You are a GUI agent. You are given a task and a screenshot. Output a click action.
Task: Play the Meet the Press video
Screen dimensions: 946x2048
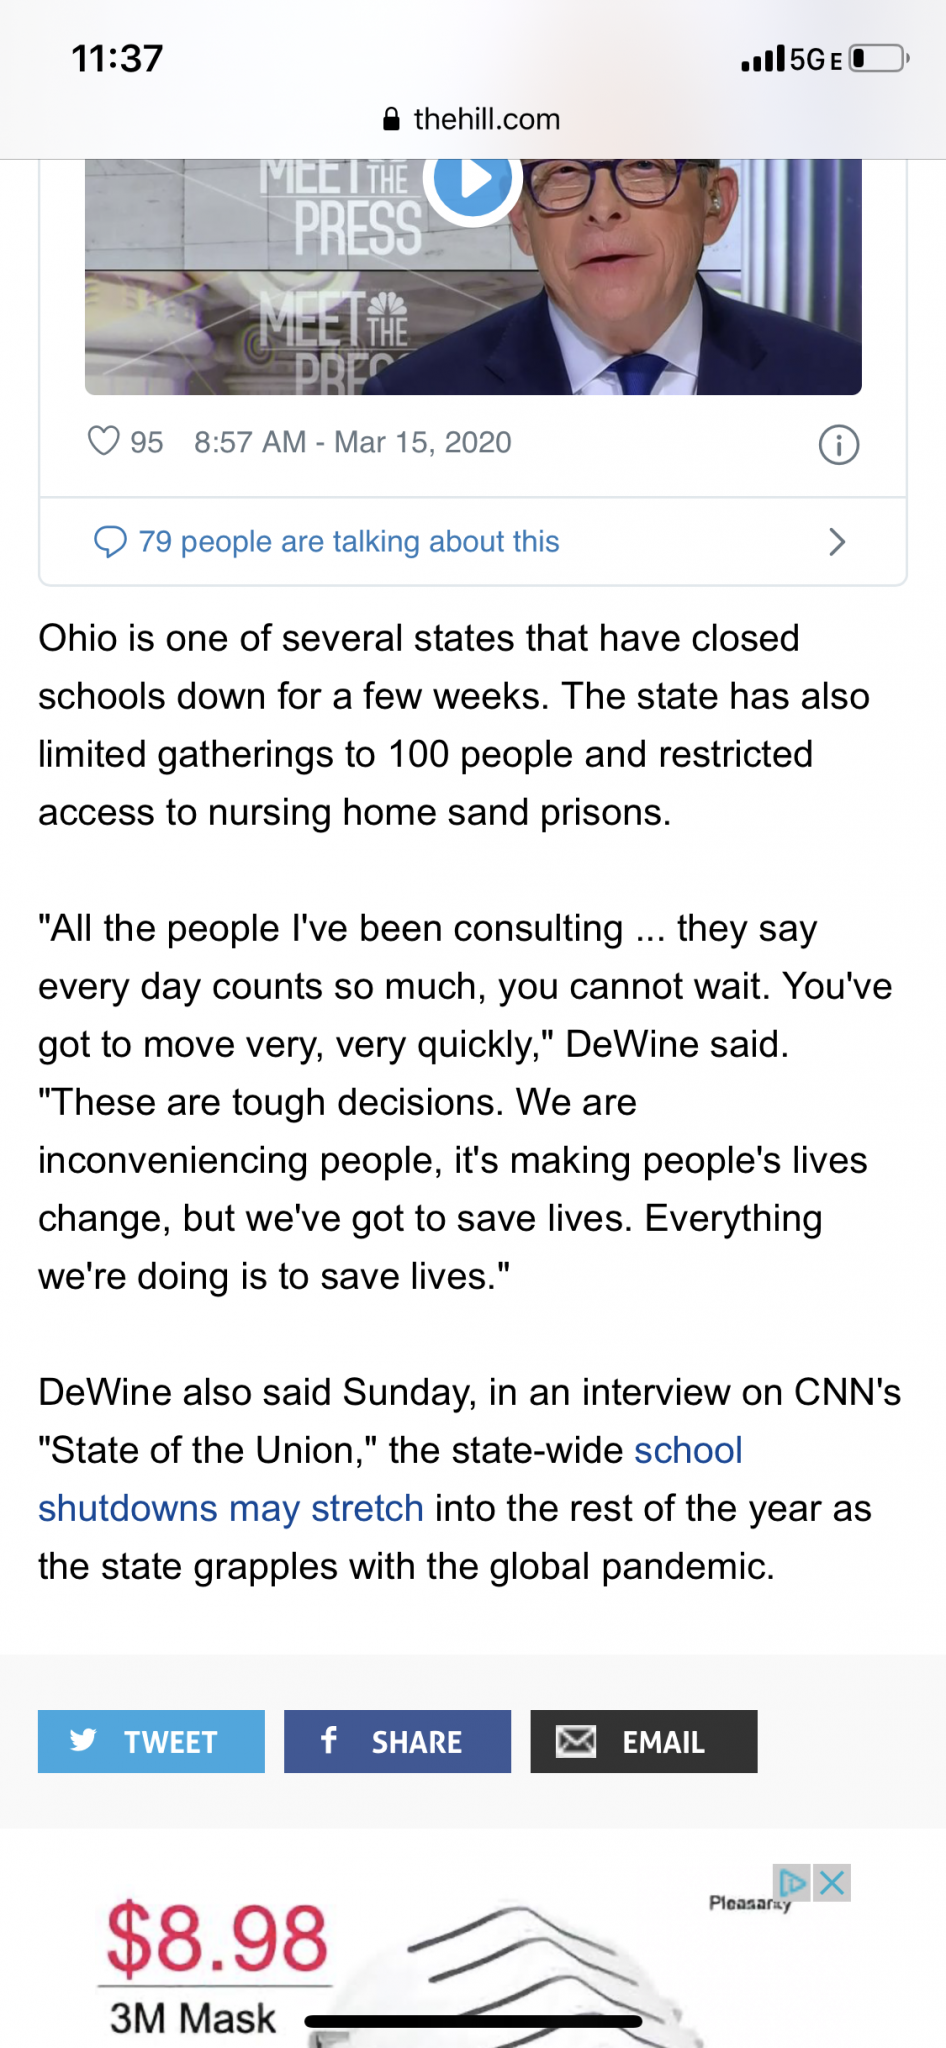point(473,181)
